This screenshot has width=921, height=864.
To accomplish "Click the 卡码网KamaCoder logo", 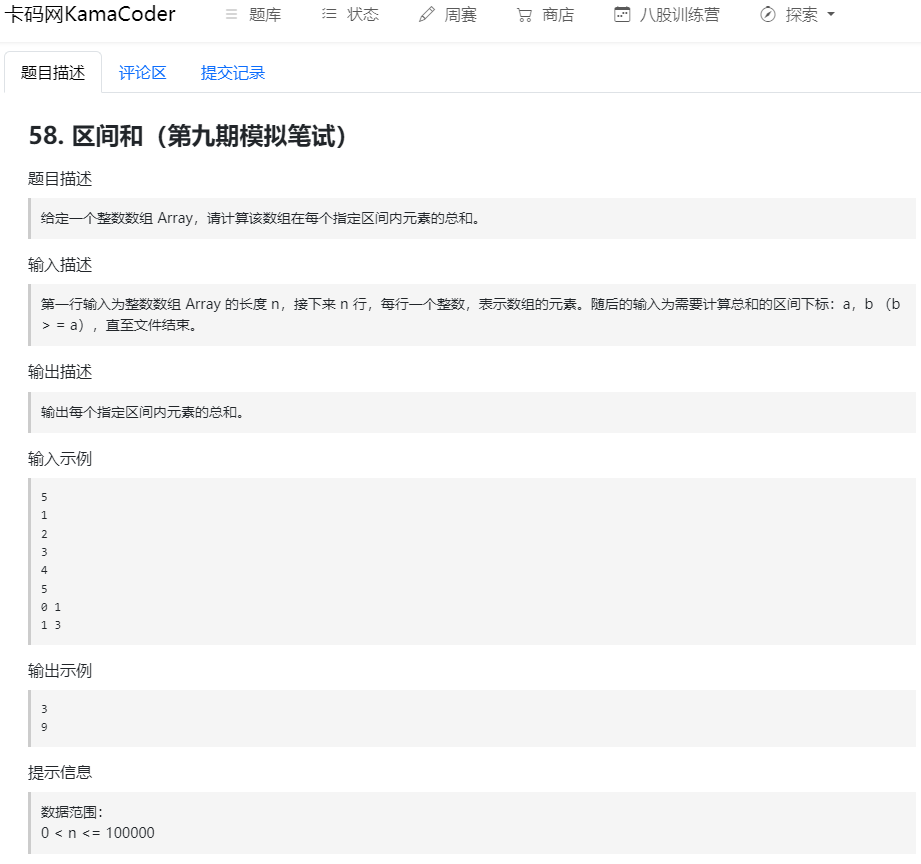I will coord(91,14).
